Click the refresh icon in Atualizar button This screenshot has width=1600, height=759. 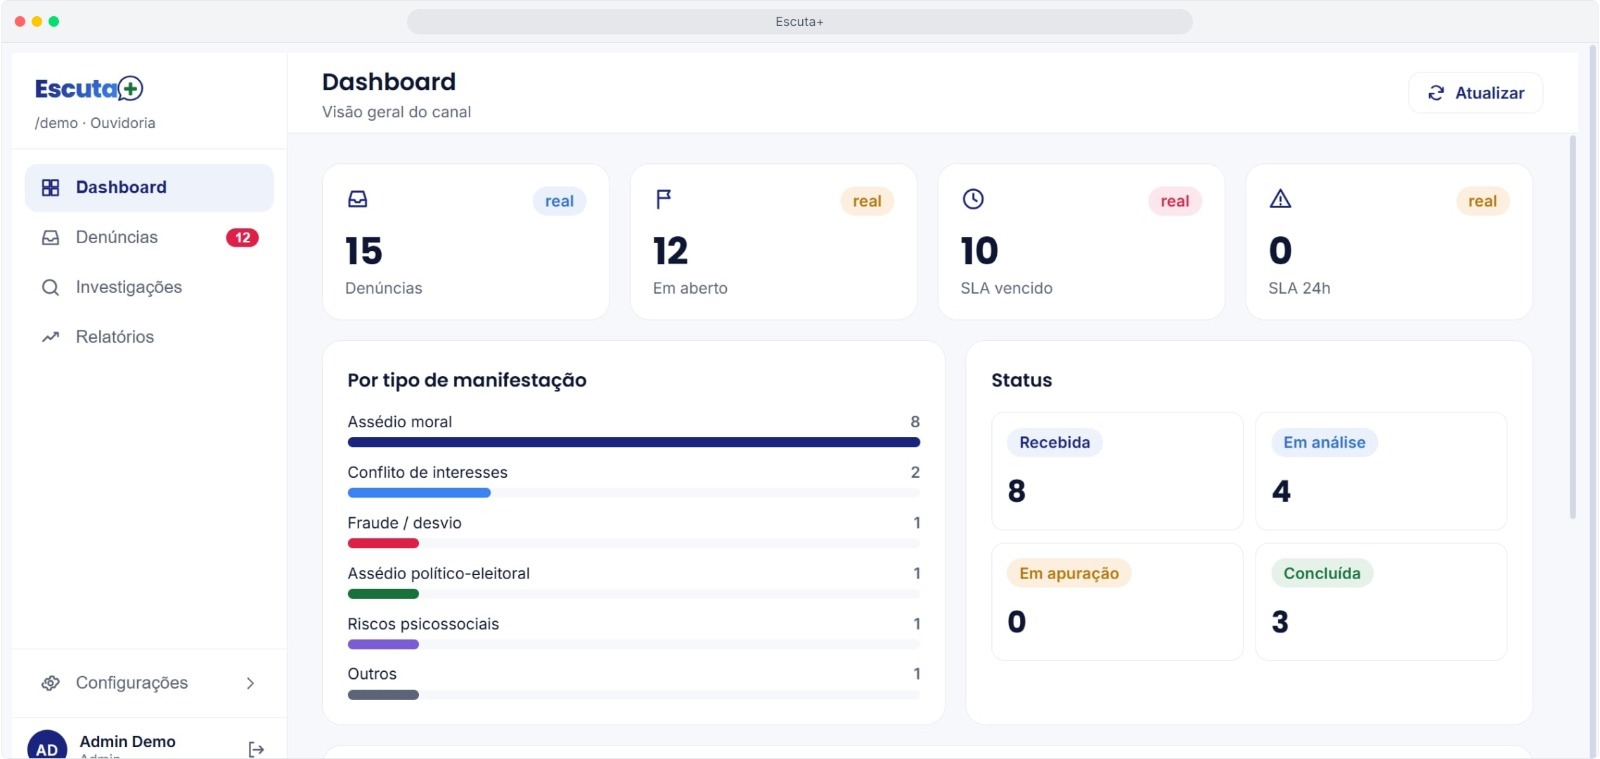point(1436,93)
